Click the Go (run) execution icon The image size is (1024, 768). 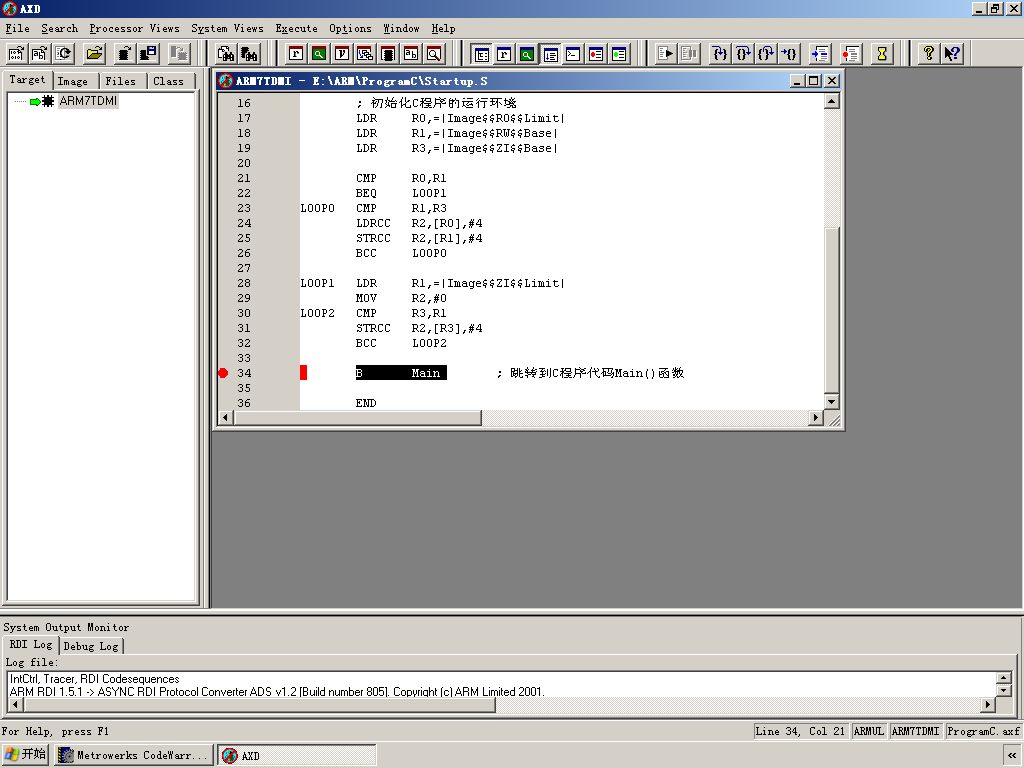665,54
